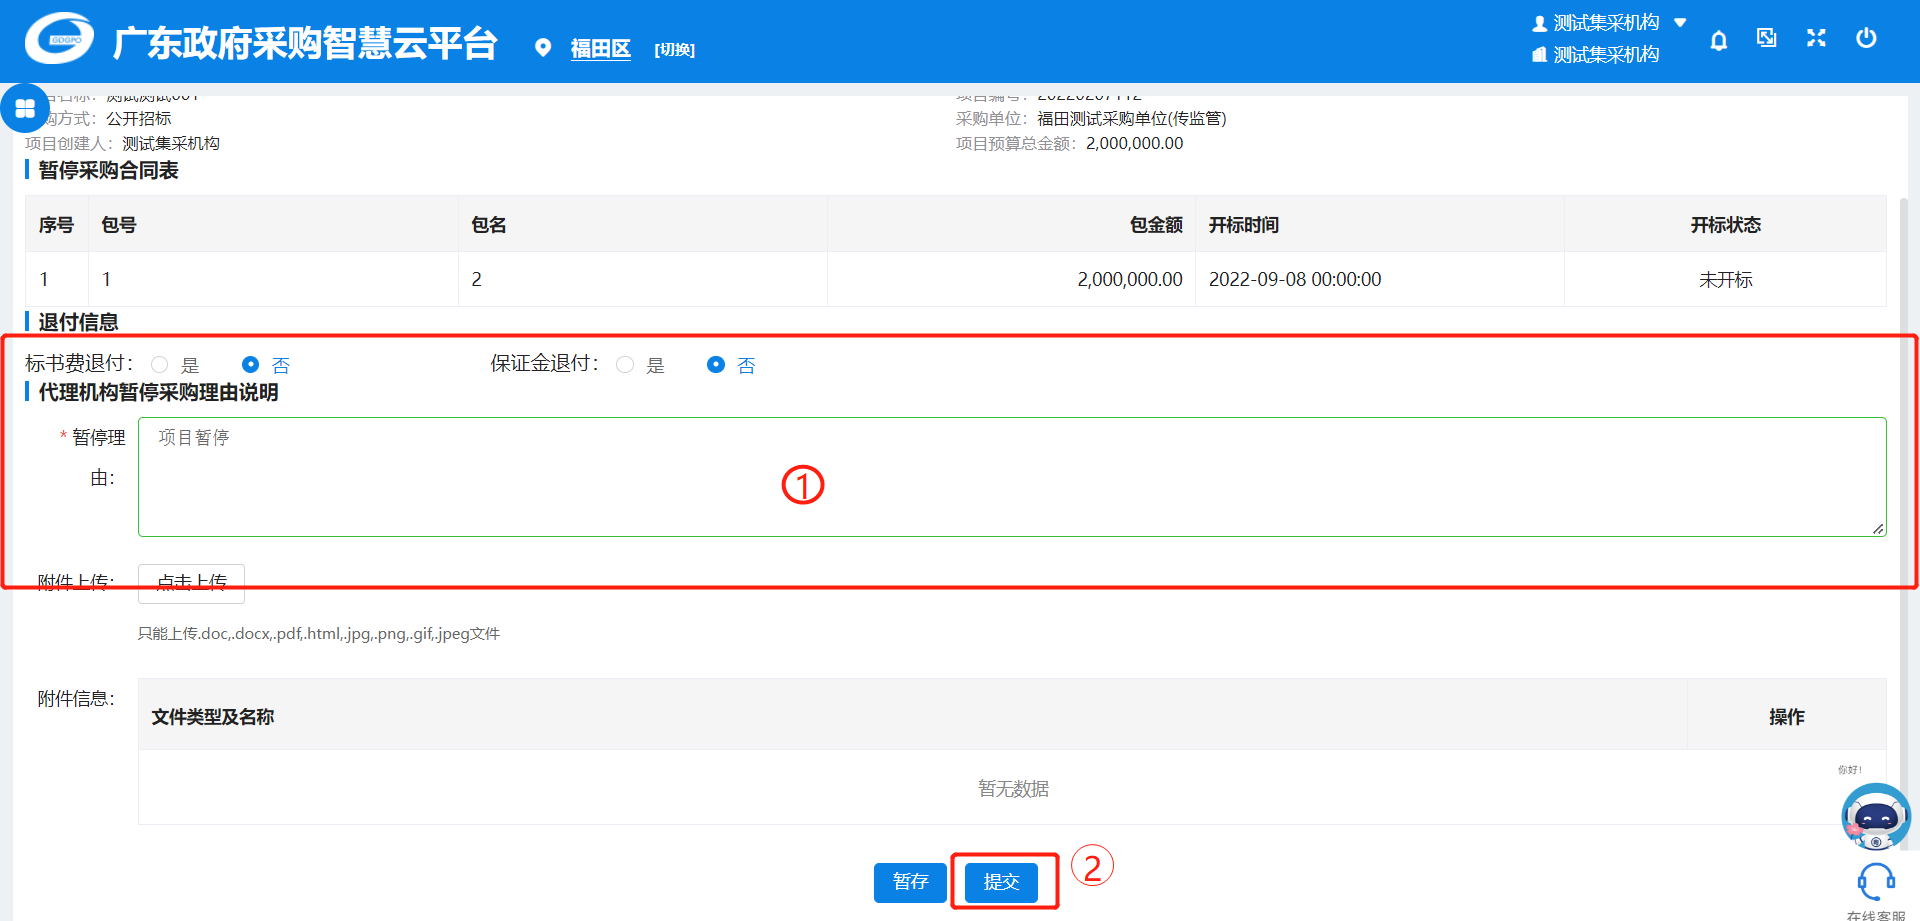The height and width of the screenshot is (921, 1920).
Task: Click the robot assistant avatar
Action: tap(1875, 816)
